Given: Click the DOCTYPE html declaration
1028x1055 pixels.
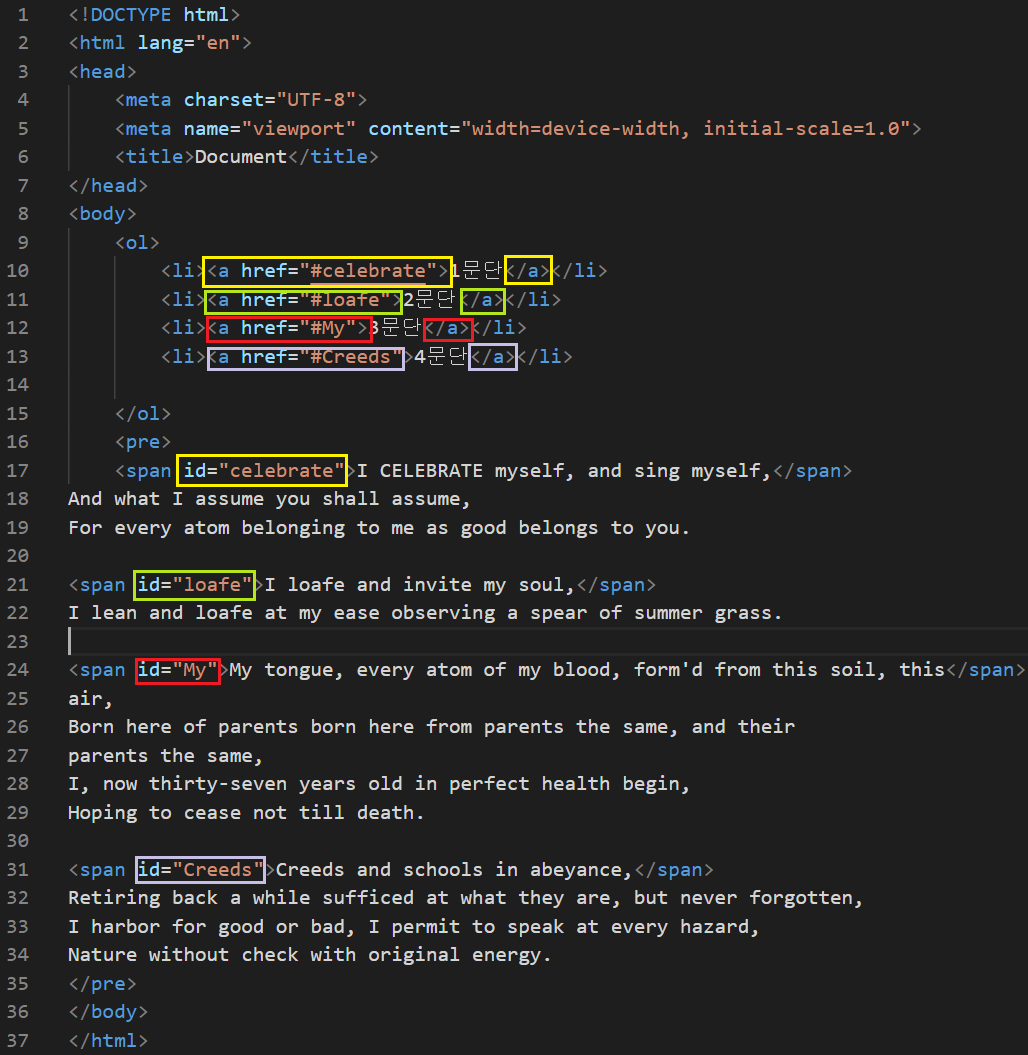Looking at the screenshot, I should tap(154, 15).
